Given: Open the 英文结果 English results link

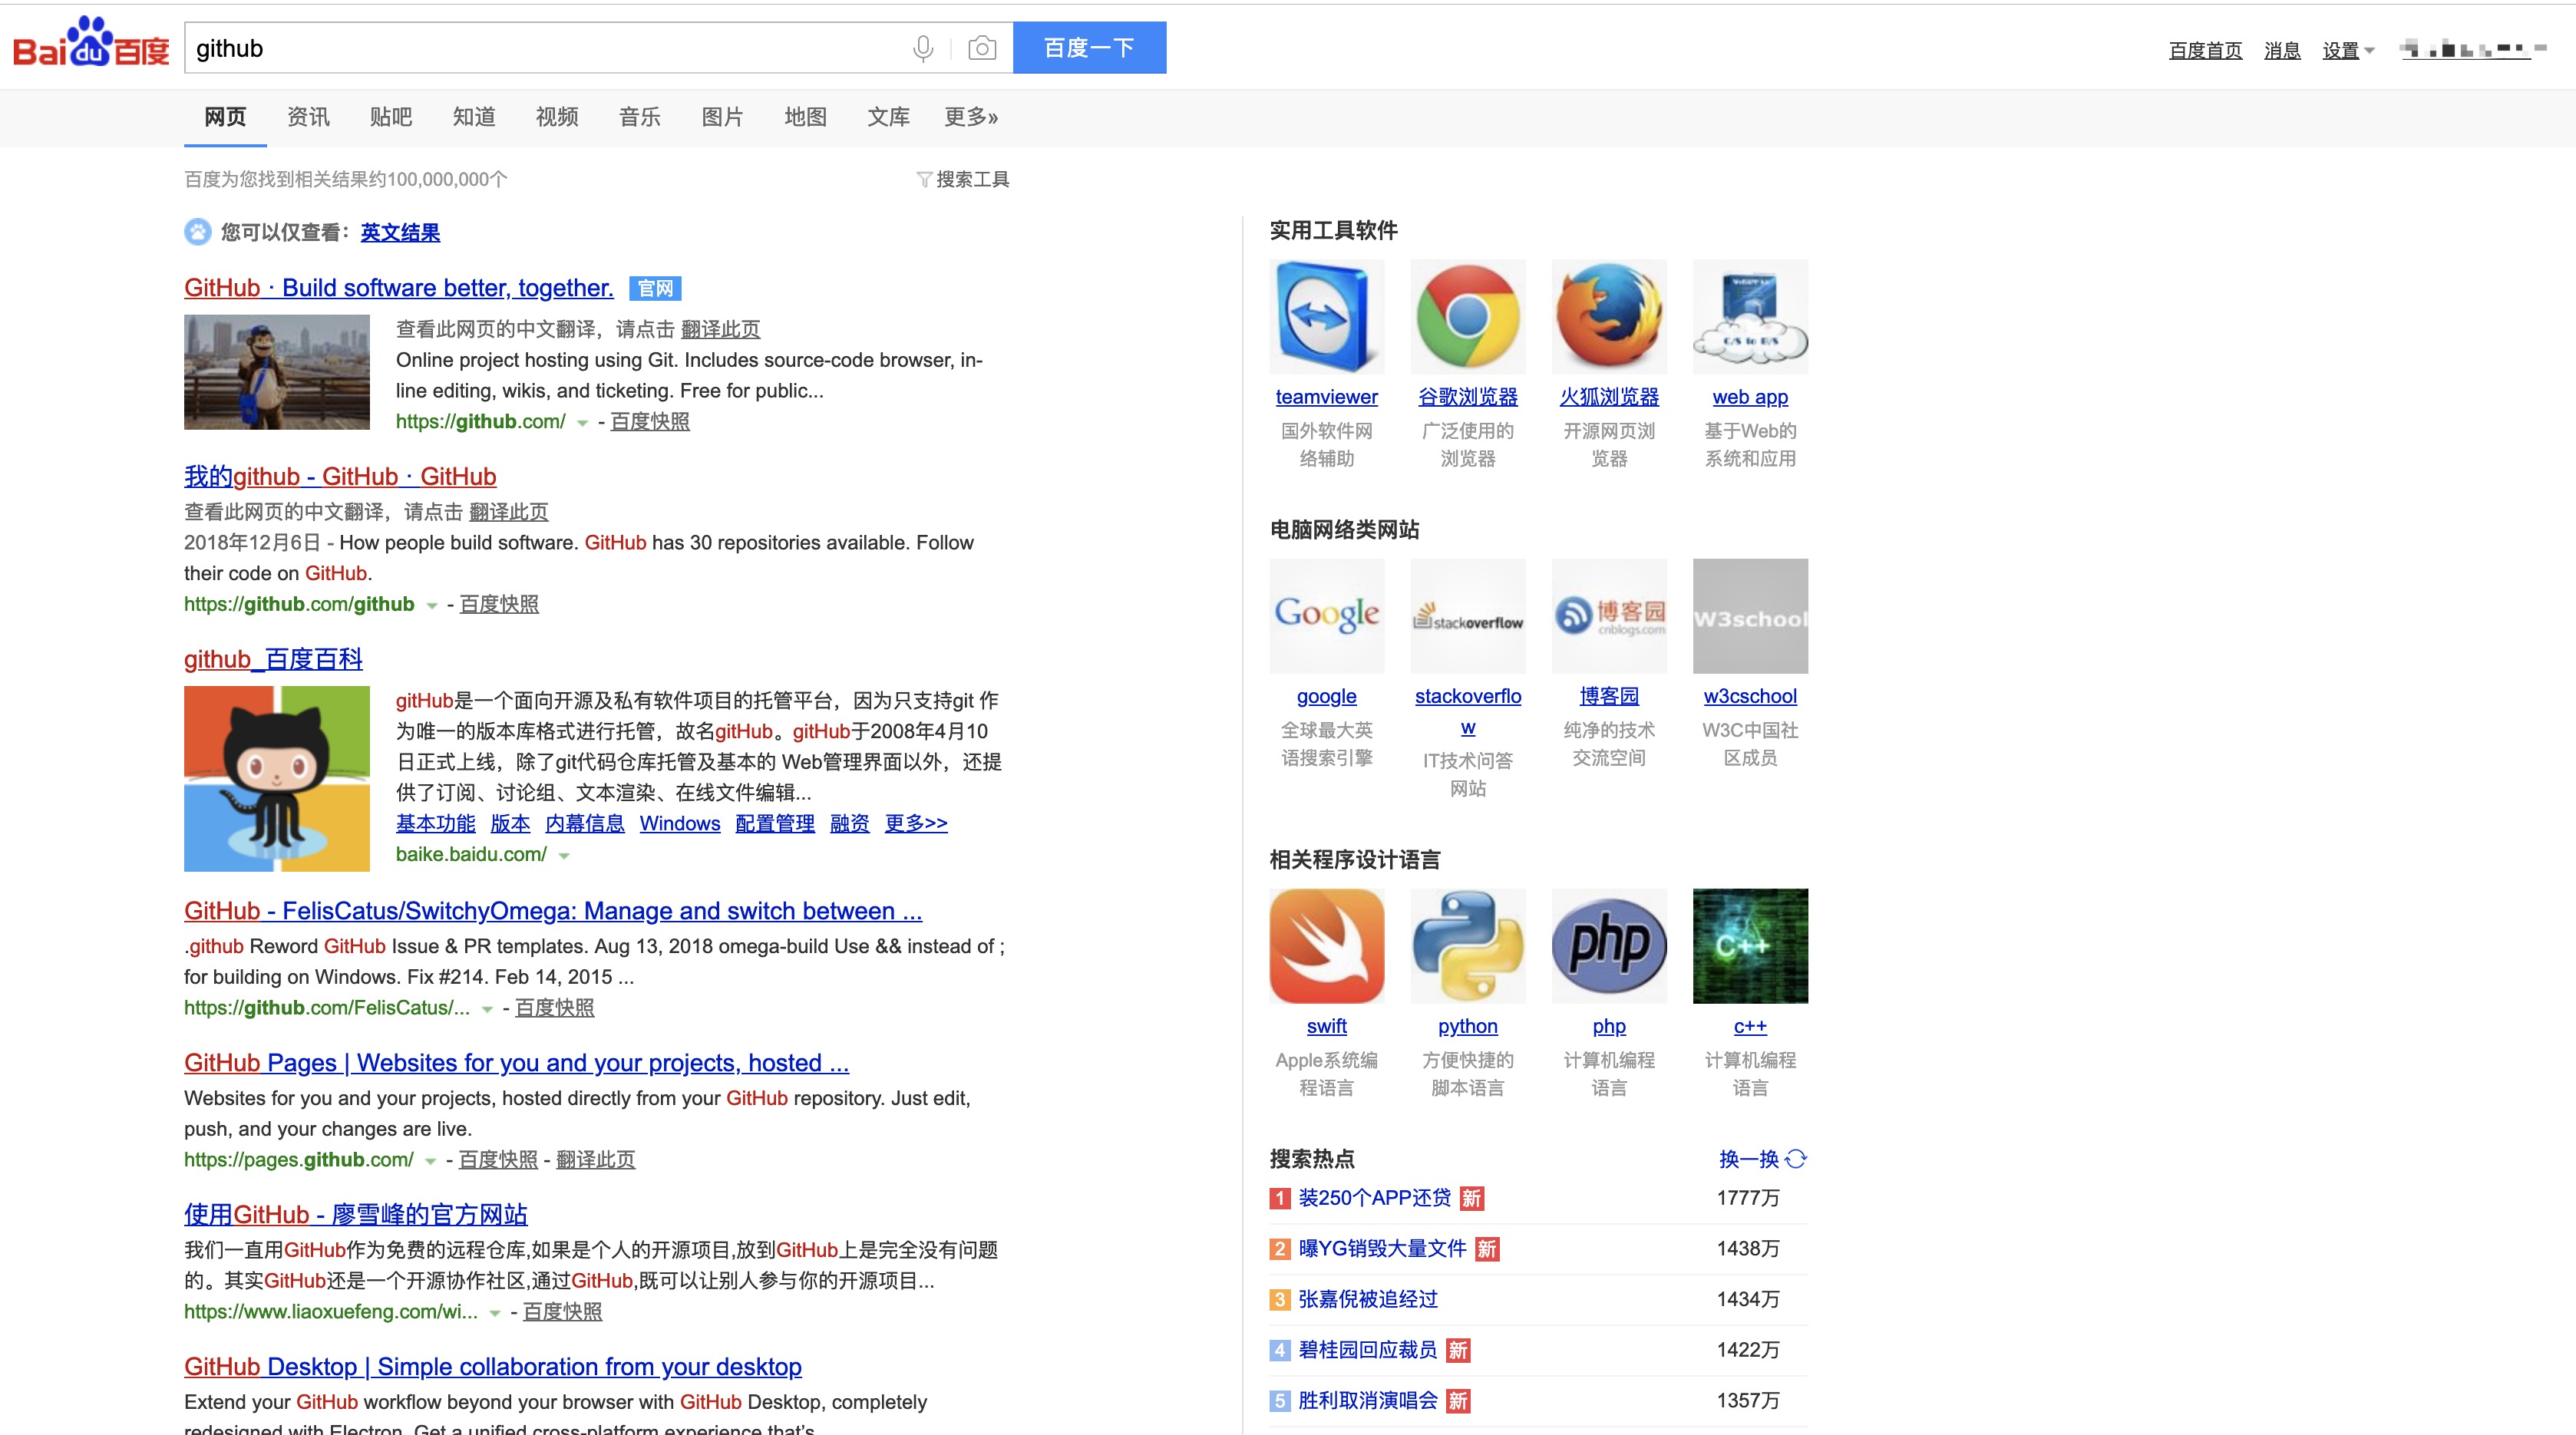Looking at the screenshot, I should point(400,233).
